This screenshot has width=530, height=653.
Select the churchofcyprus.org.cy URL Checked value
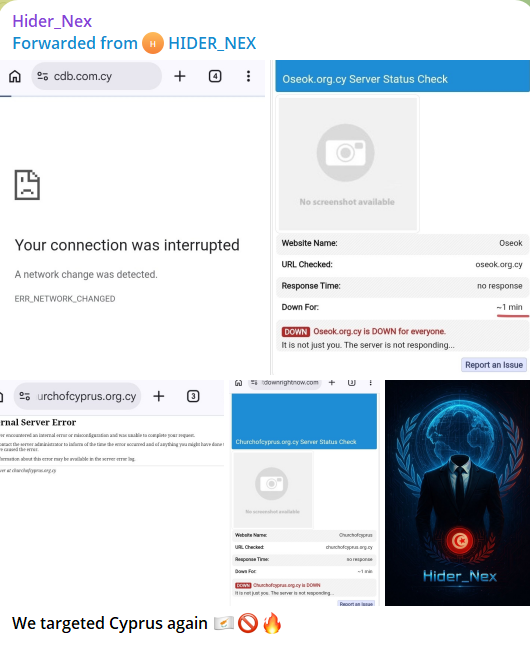point(349,547)
